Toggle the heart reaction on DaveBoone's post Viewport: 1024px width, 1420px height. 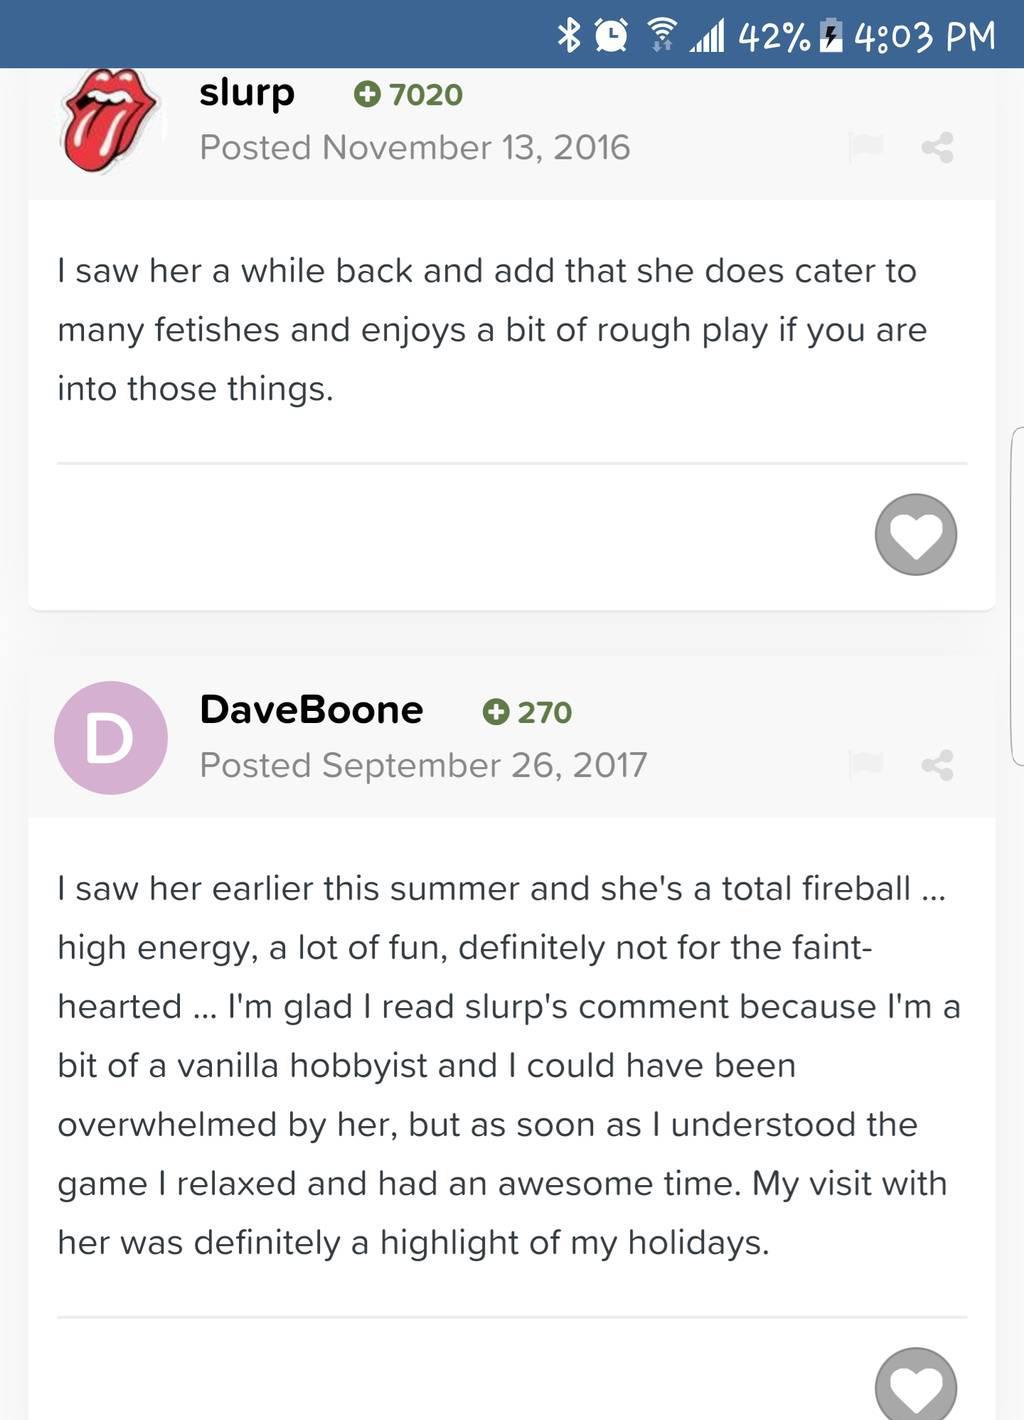pos(915,1386)
